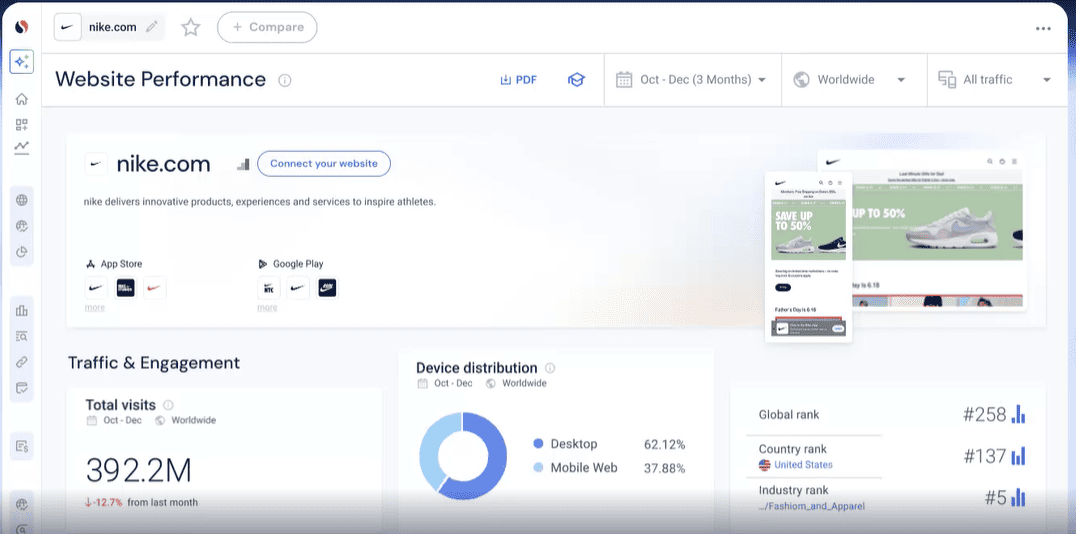Click the mobile site preview thumbnail
Viewport: 1076px width, 534px height.
[x=809, y=257]
